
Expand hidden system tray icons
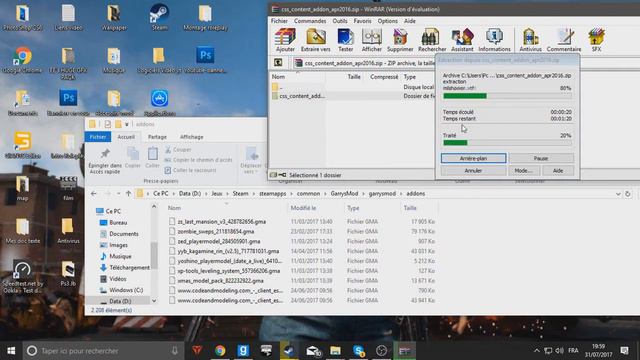point(536,351)
